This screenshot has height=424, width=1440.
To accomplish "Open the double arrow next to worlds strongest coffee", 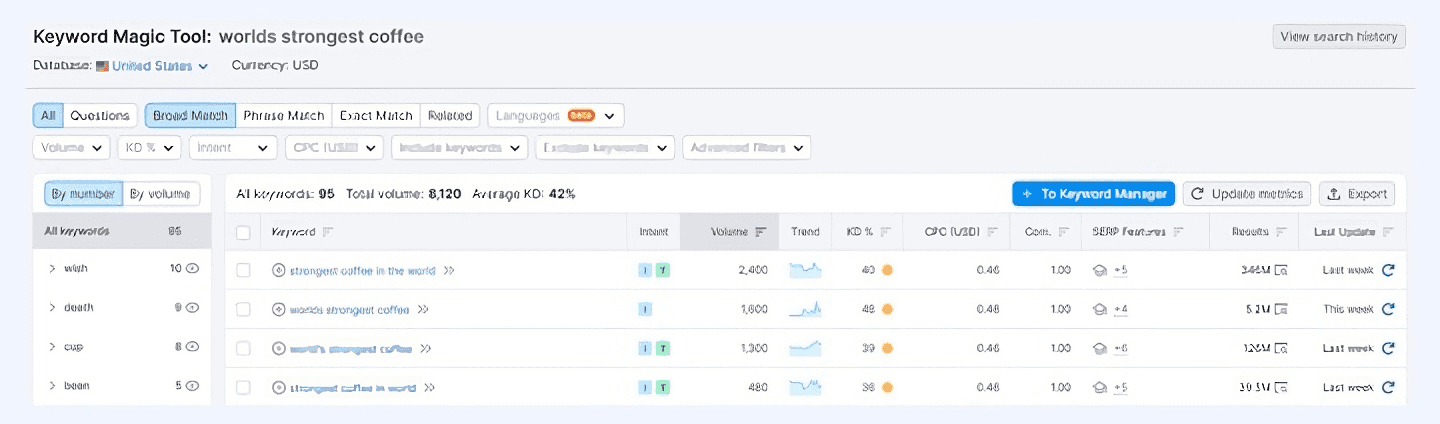I will point(423,309).
